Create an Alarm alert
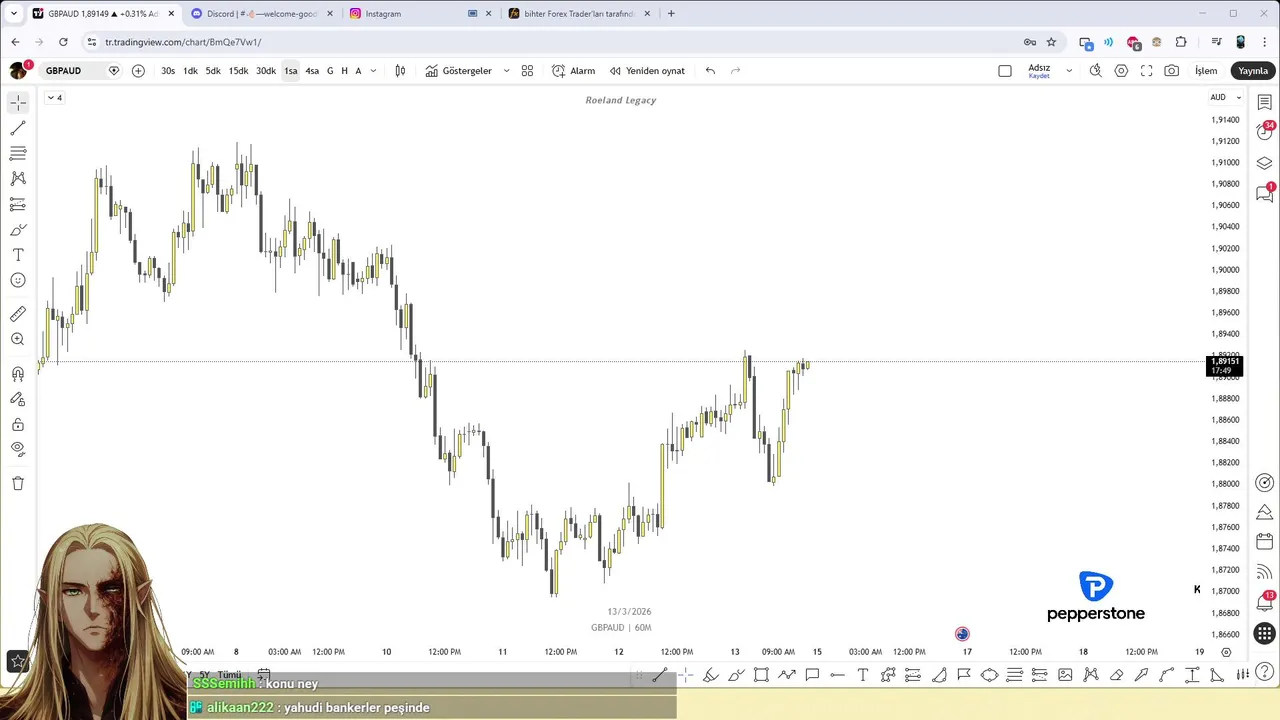 tap(574, 71)
